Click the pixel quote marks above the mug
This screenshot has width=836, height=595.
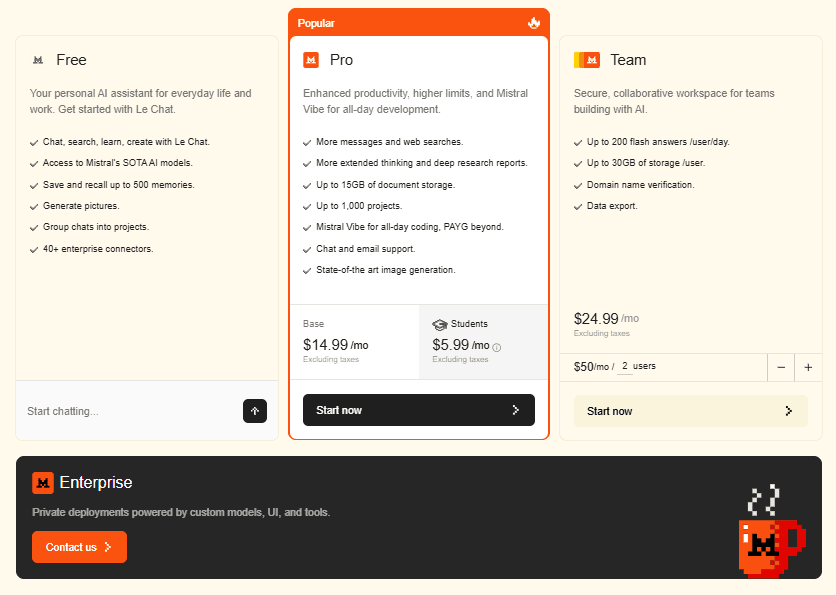coord(763,499)
